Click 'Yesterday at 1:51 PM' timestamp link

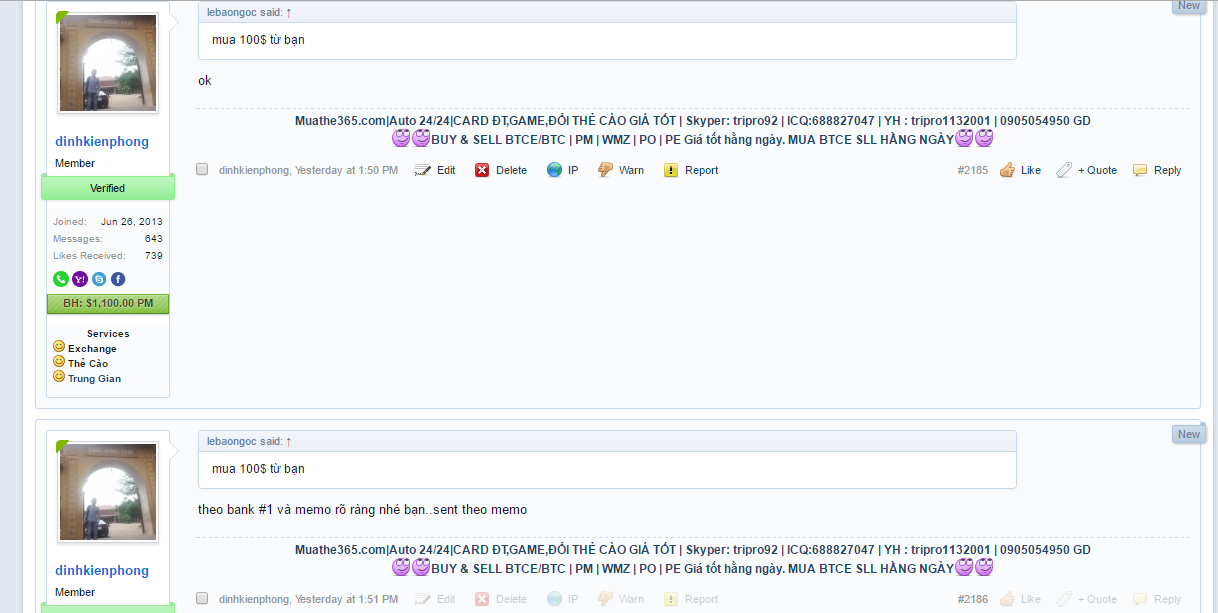[x=346, y=599]
